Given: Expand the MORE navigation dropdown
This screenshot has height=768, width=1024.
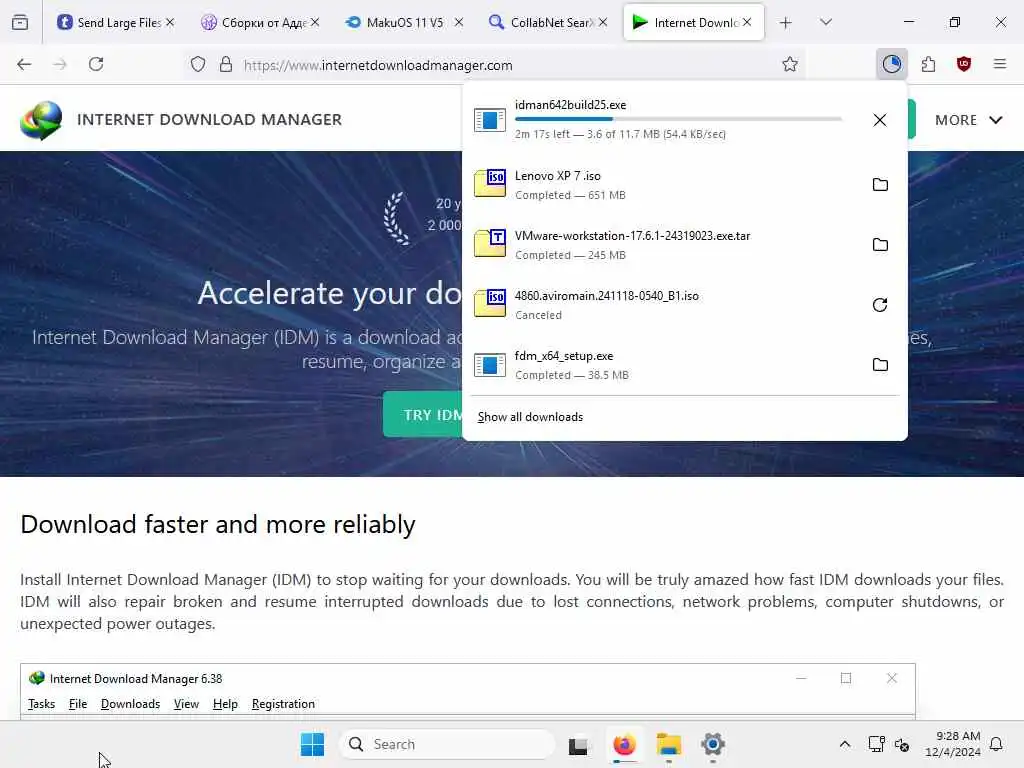Looking at the screenshot, I should coord(968,120).
